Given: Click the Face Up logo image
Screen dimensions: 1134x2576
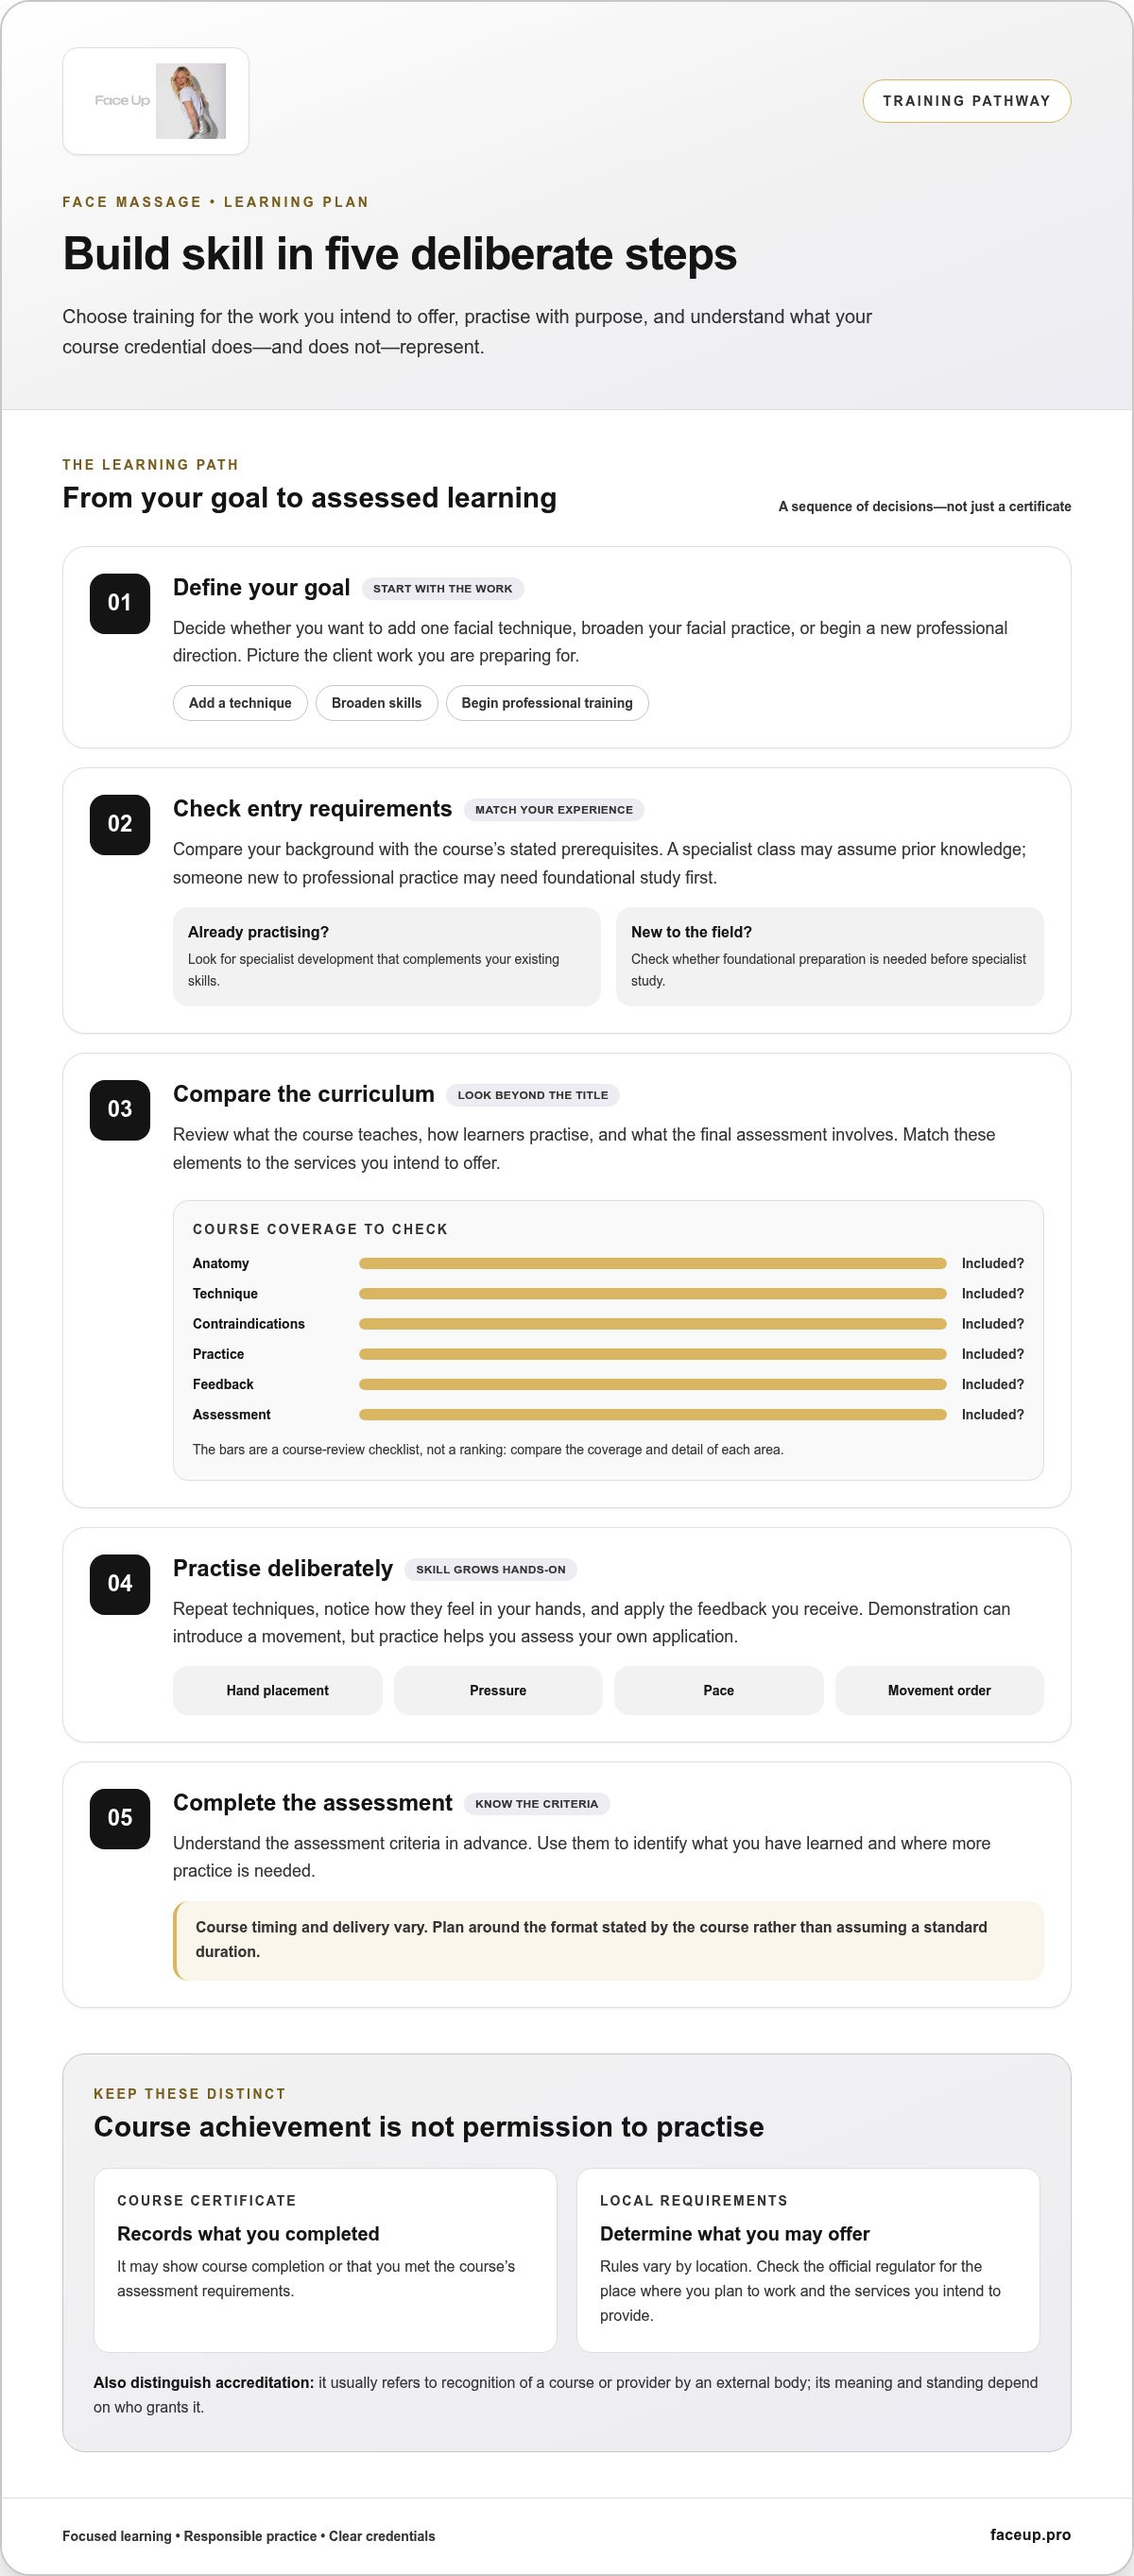Looking at the screenshot, I should coord(156,101).
